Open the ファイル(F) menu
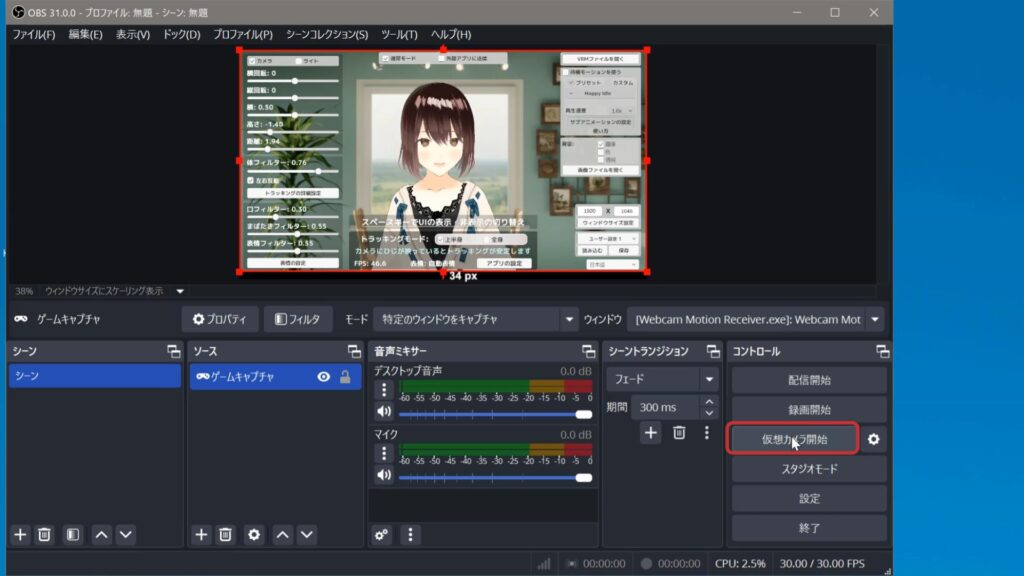 (x=34, y=34)
